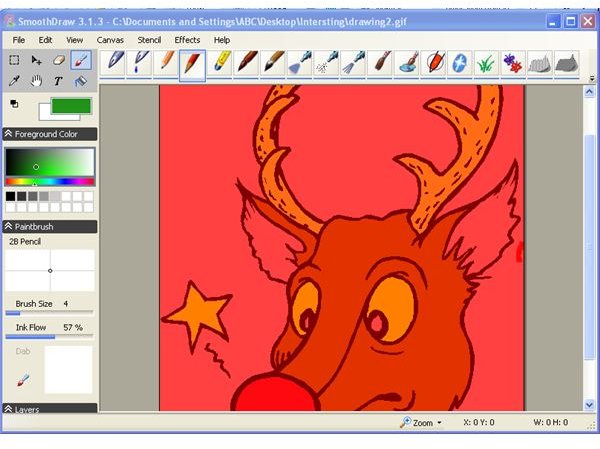Select the text tool

[59, 81]
